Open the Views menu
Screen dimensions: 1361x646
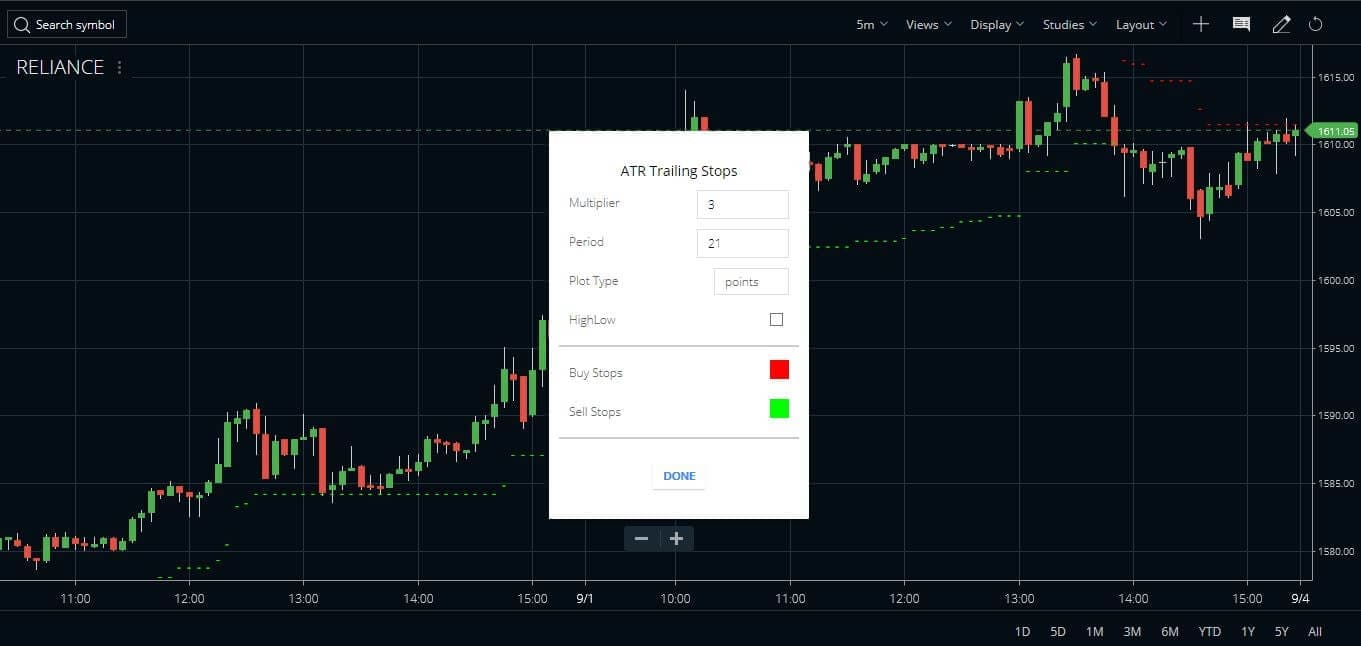coord(922,24)
